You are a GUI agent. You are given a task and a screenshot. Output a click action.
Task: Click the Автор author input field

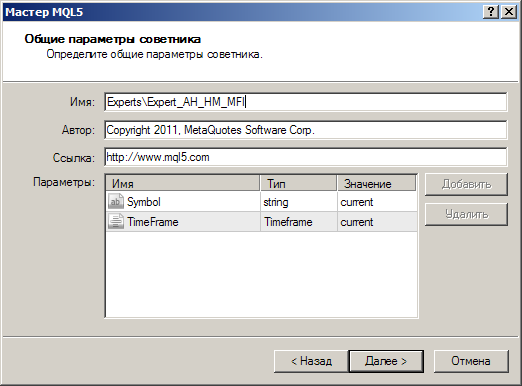305,130
